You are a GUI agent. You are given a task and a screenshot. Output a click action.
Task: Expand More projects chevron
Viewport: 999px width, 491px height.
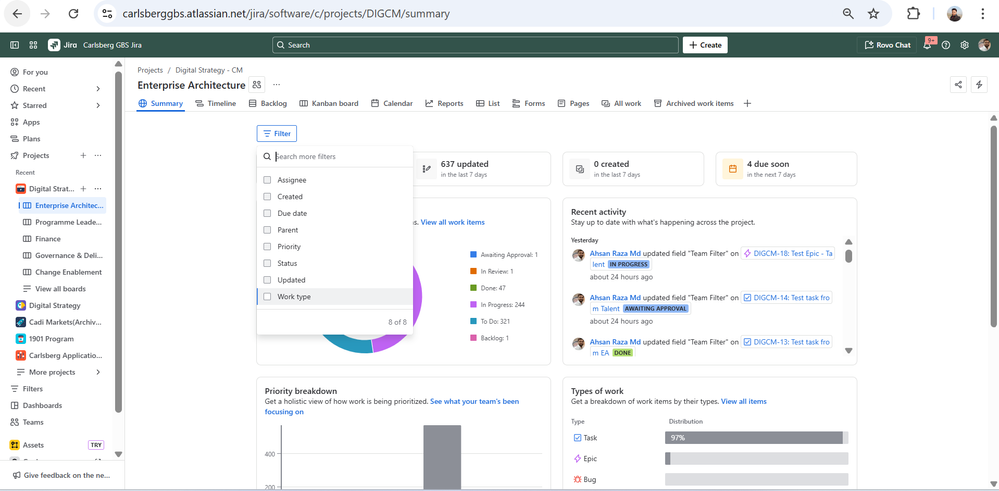coord(98,372)
